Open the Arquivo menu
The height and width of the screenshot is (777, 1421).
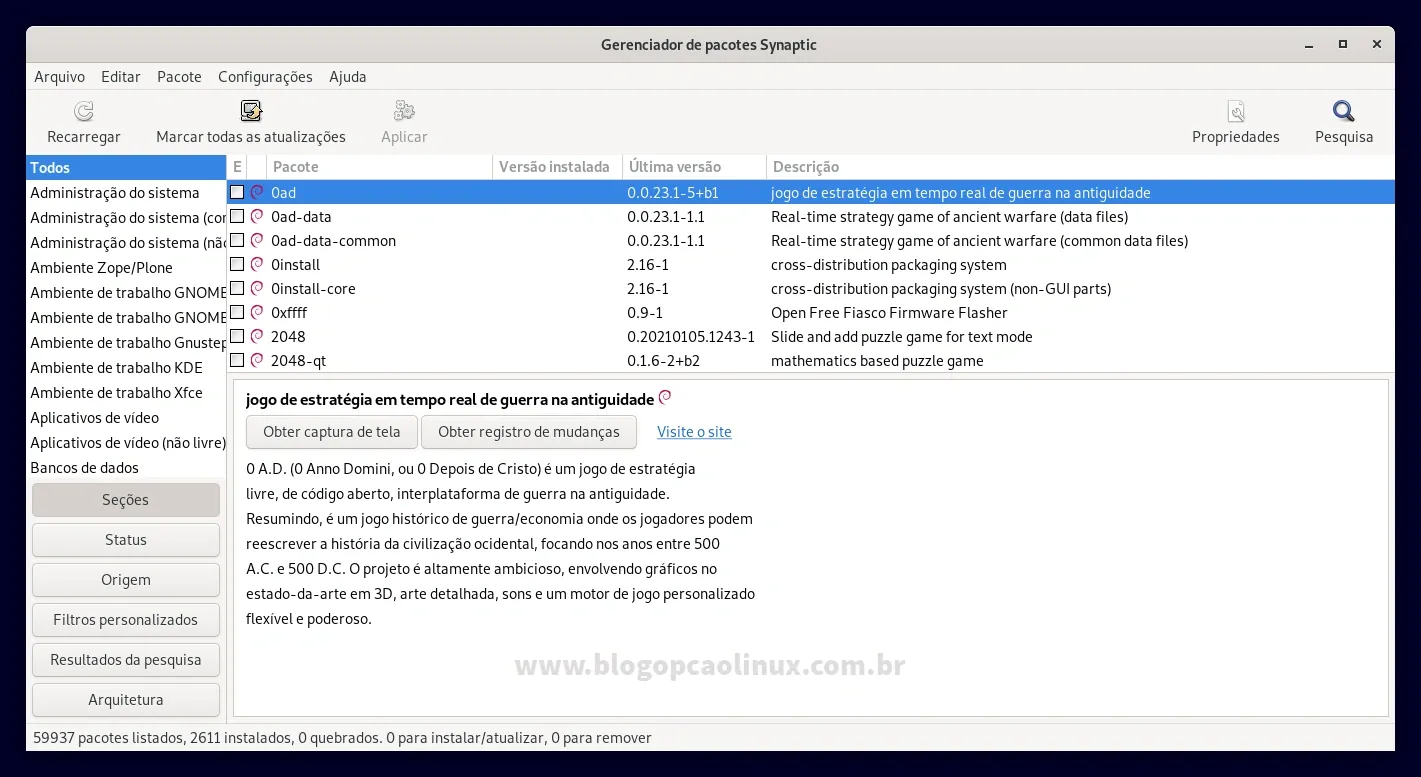[60, 77]
